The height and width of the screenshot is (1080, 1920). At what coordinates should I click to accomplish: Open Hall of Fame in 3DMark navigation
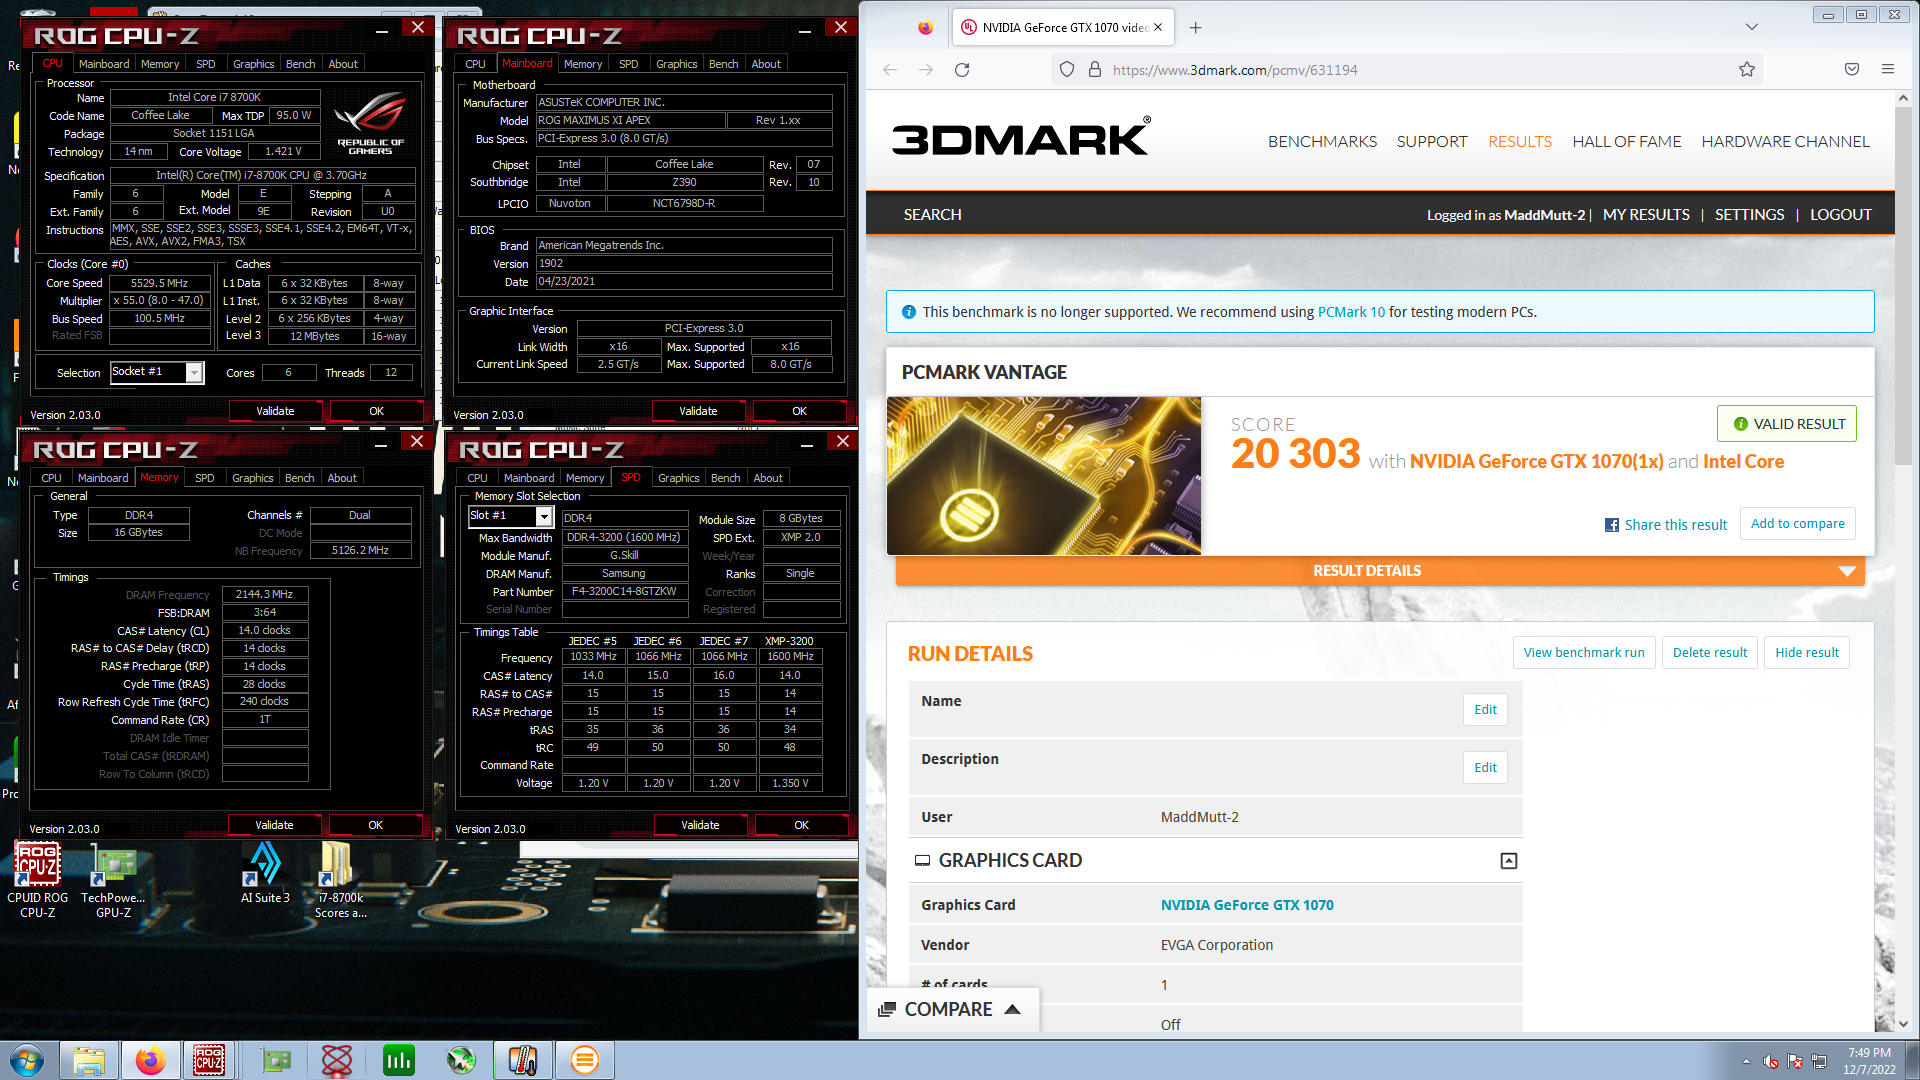point(1626,141)
